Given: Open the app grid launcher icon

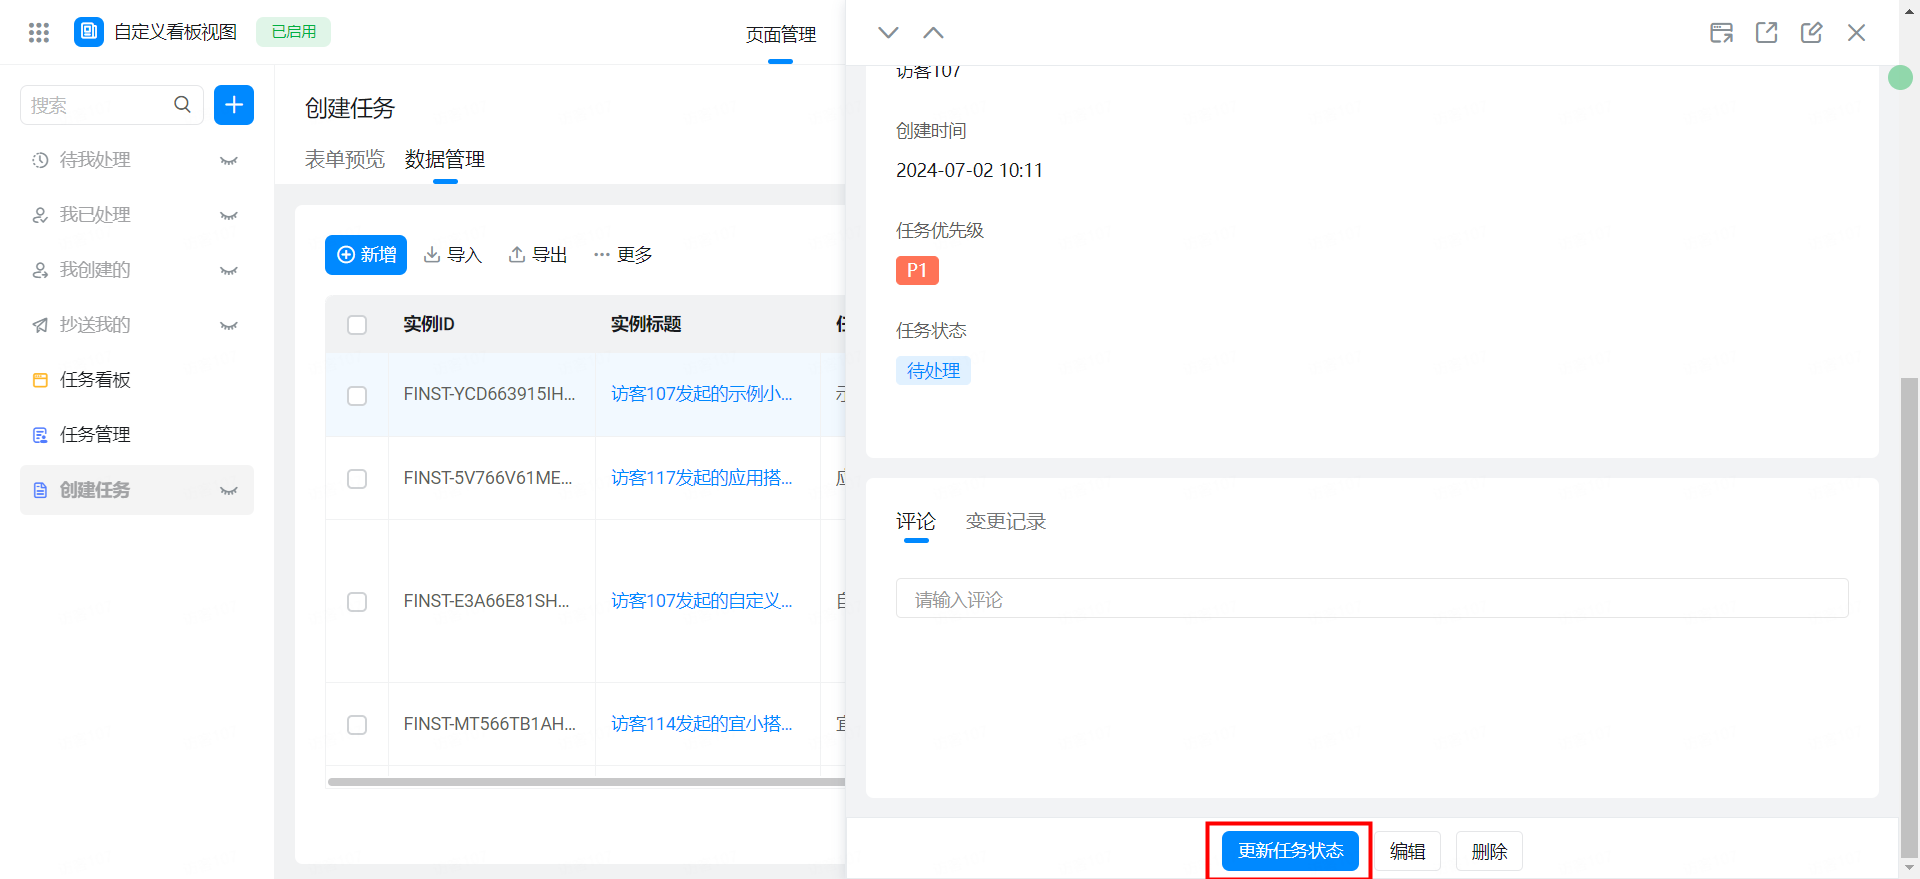Looking at the screenshot, I should 39,33.
